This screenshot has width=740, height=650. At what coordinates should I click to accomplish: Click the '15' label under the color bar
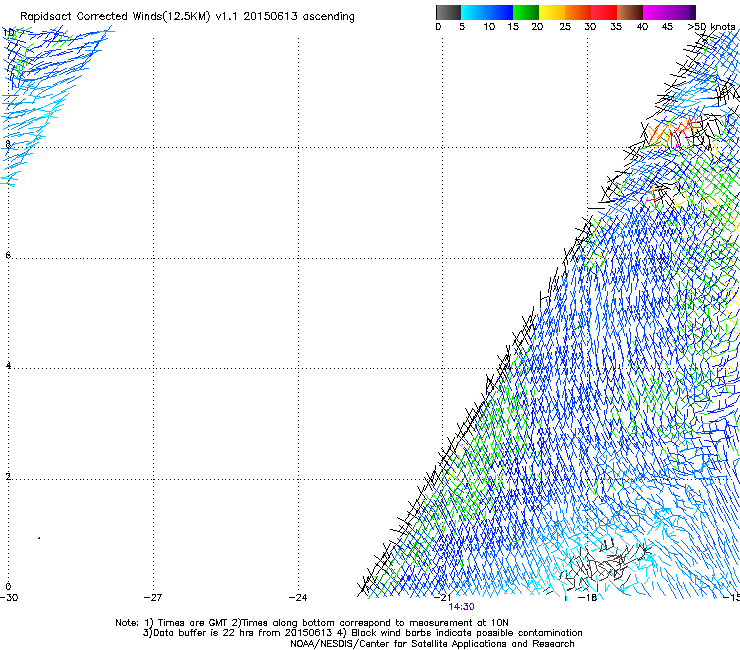pos(513,27)
